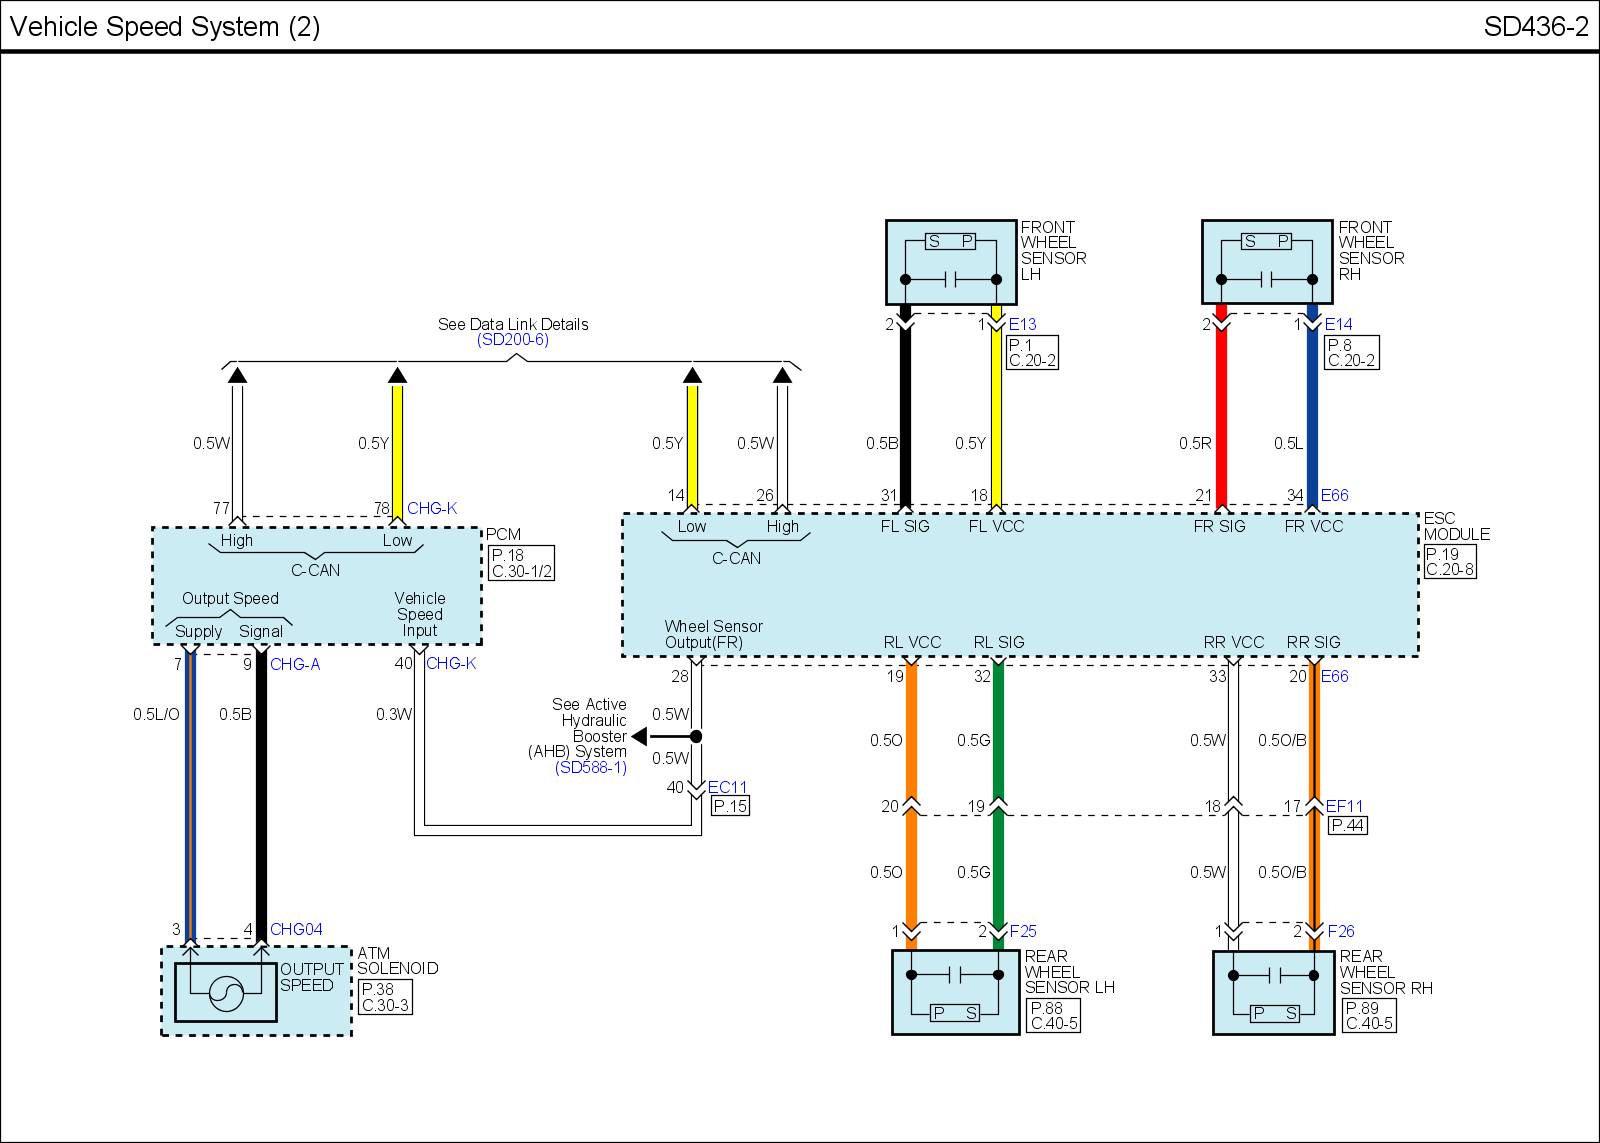The width and height of the screenshot is (1600, 1143).
Task: Click the SD436-2 sheet number in header
Action: (x=1535, y=27)
